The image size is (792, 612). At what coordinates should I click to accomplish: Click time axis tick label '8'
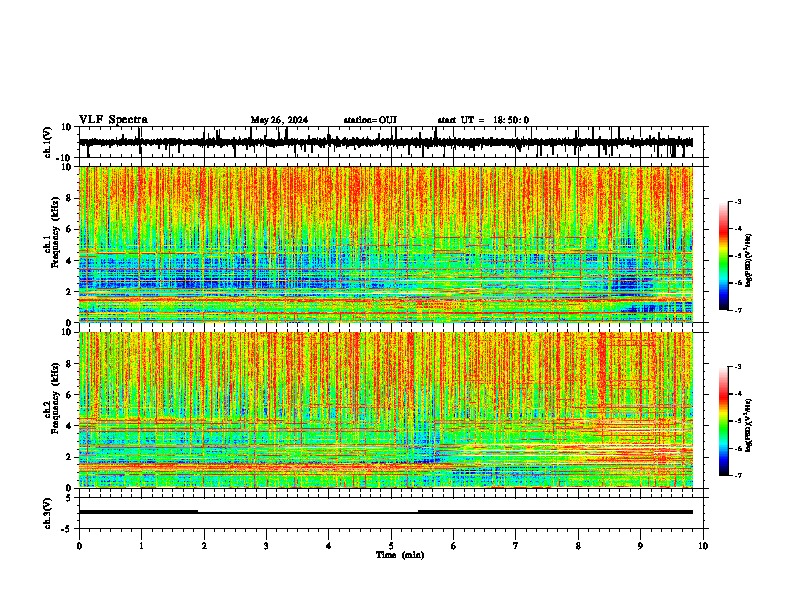click(578, 545)
